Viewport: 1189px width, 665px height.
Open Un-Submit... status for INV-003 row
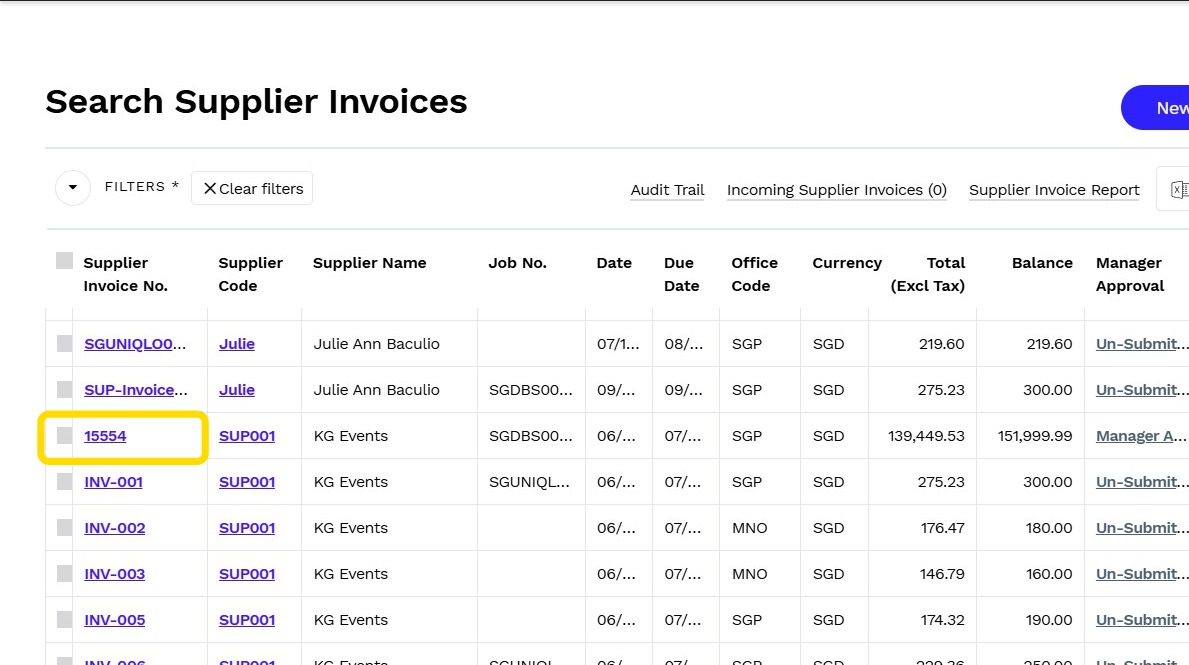click(x=1142, y=574)
